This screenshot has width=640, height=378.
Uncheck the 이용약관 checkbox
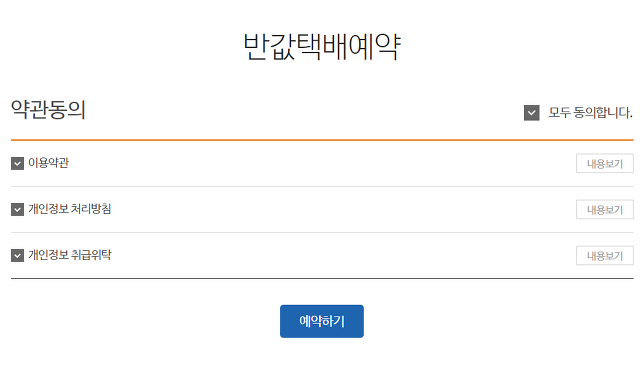pos(17,164)
